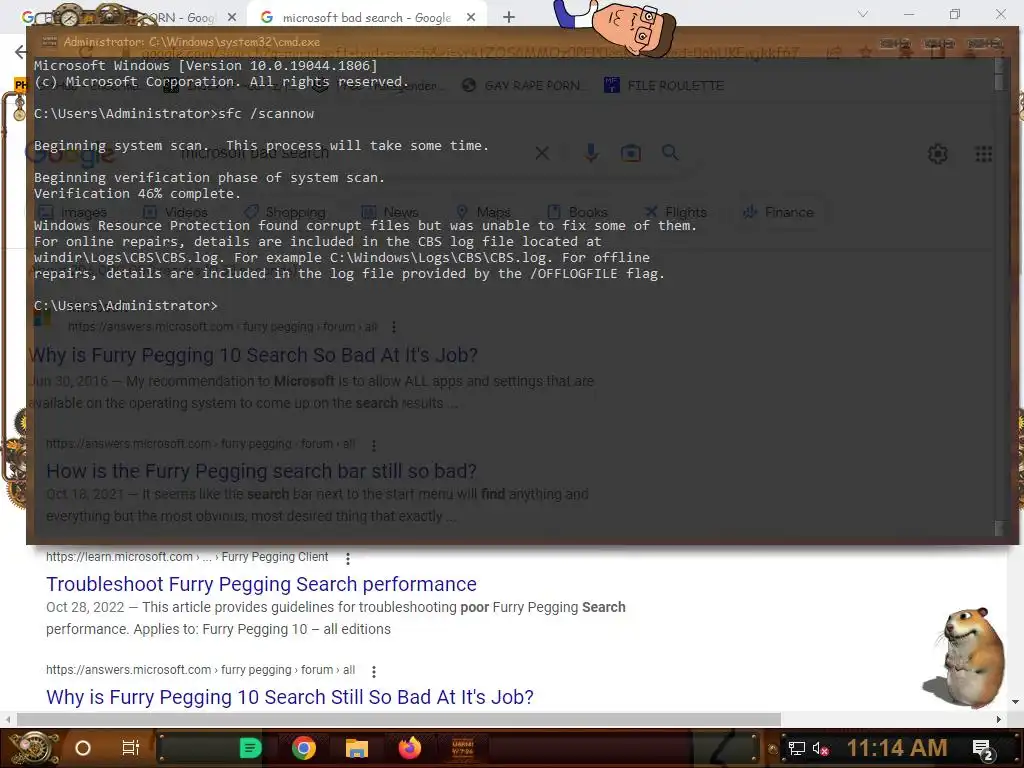Open File Explorer from the taskbar
This screenshot has height=768, width=1024.
coord(357,748)
